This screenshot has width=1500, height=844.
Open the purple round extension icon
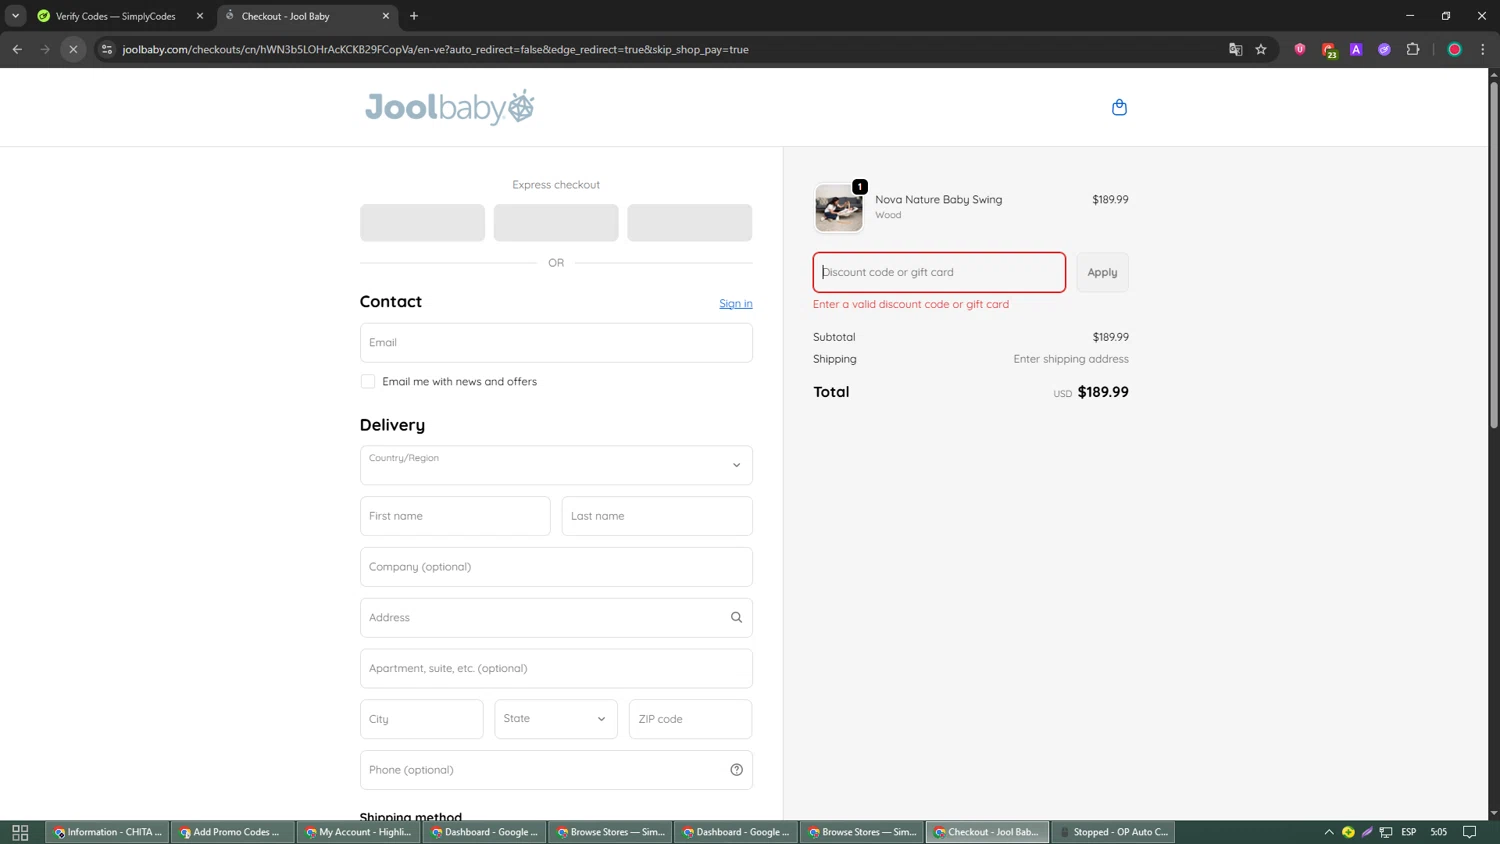pyautogui.click(x=1384, y=49)
